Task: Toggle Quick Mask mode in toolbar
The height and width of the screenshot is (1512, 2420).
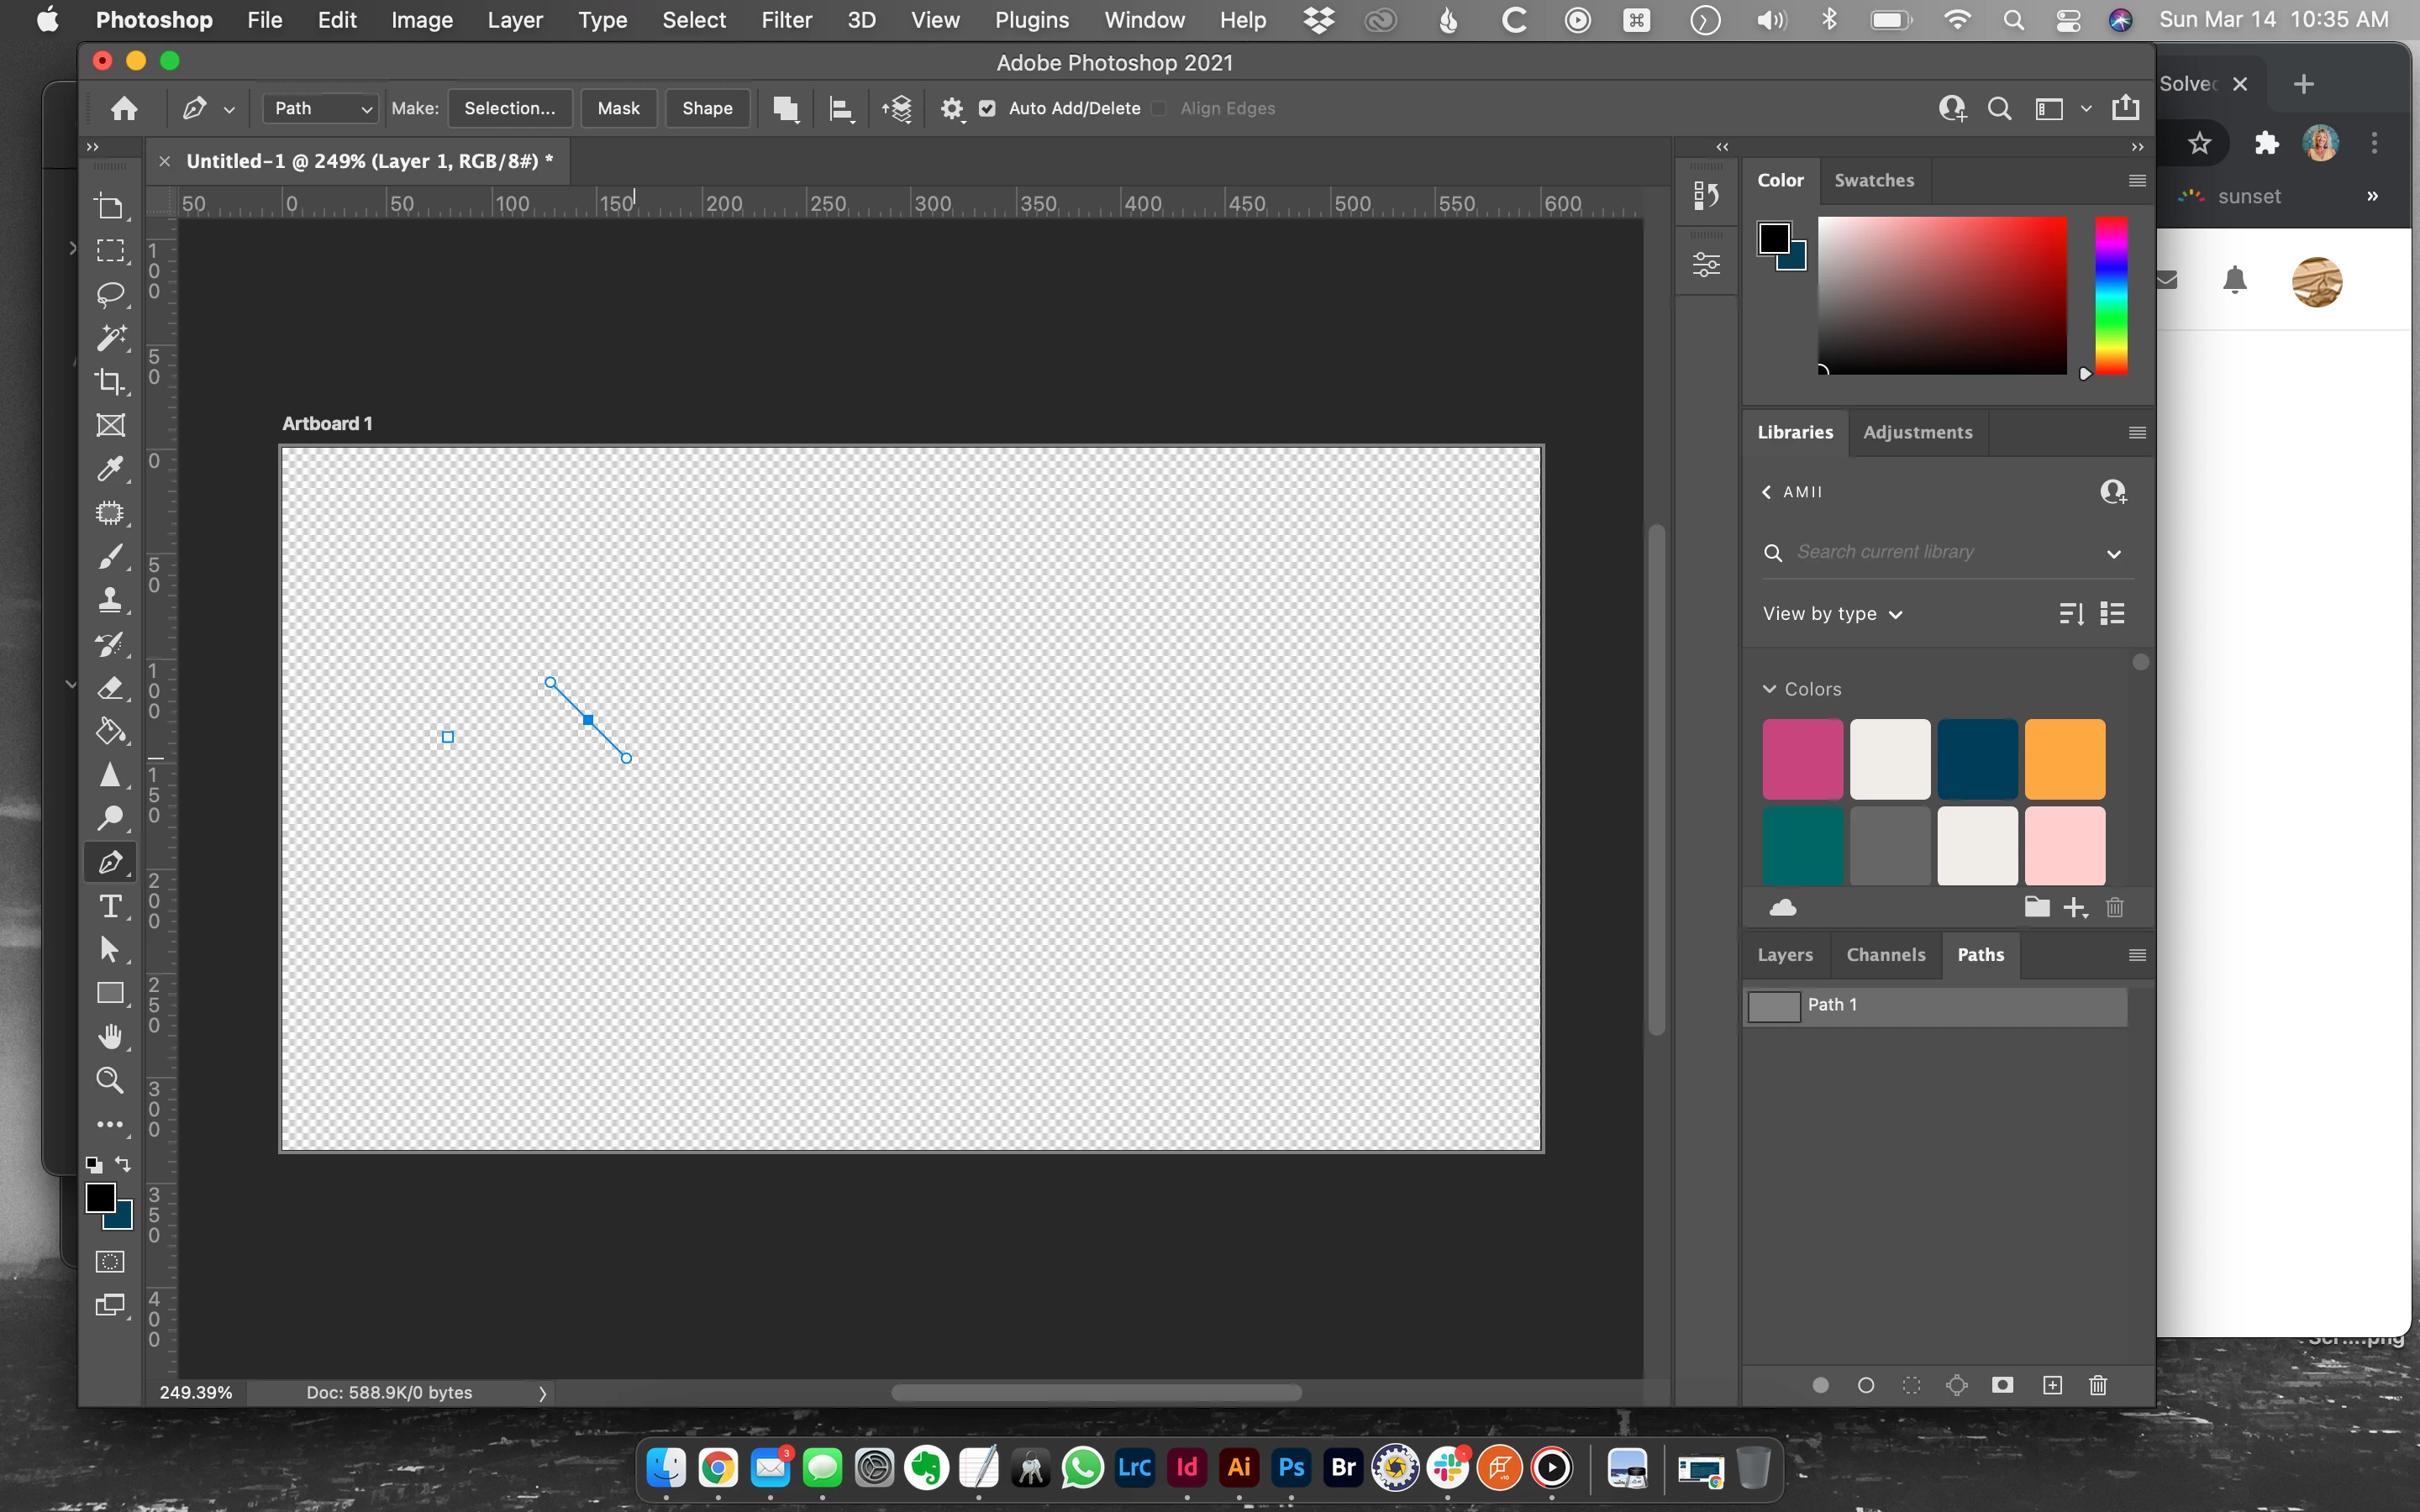Action: point(110,1262)
